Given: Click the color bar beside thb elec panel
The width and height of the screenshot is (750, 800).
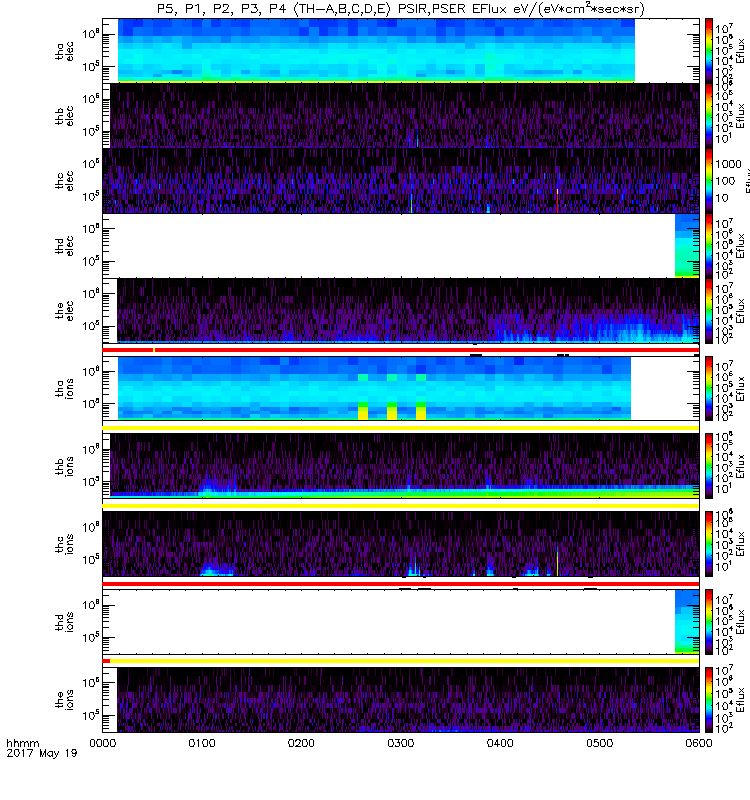Looking at the screenshot, I should pos(709,116).
